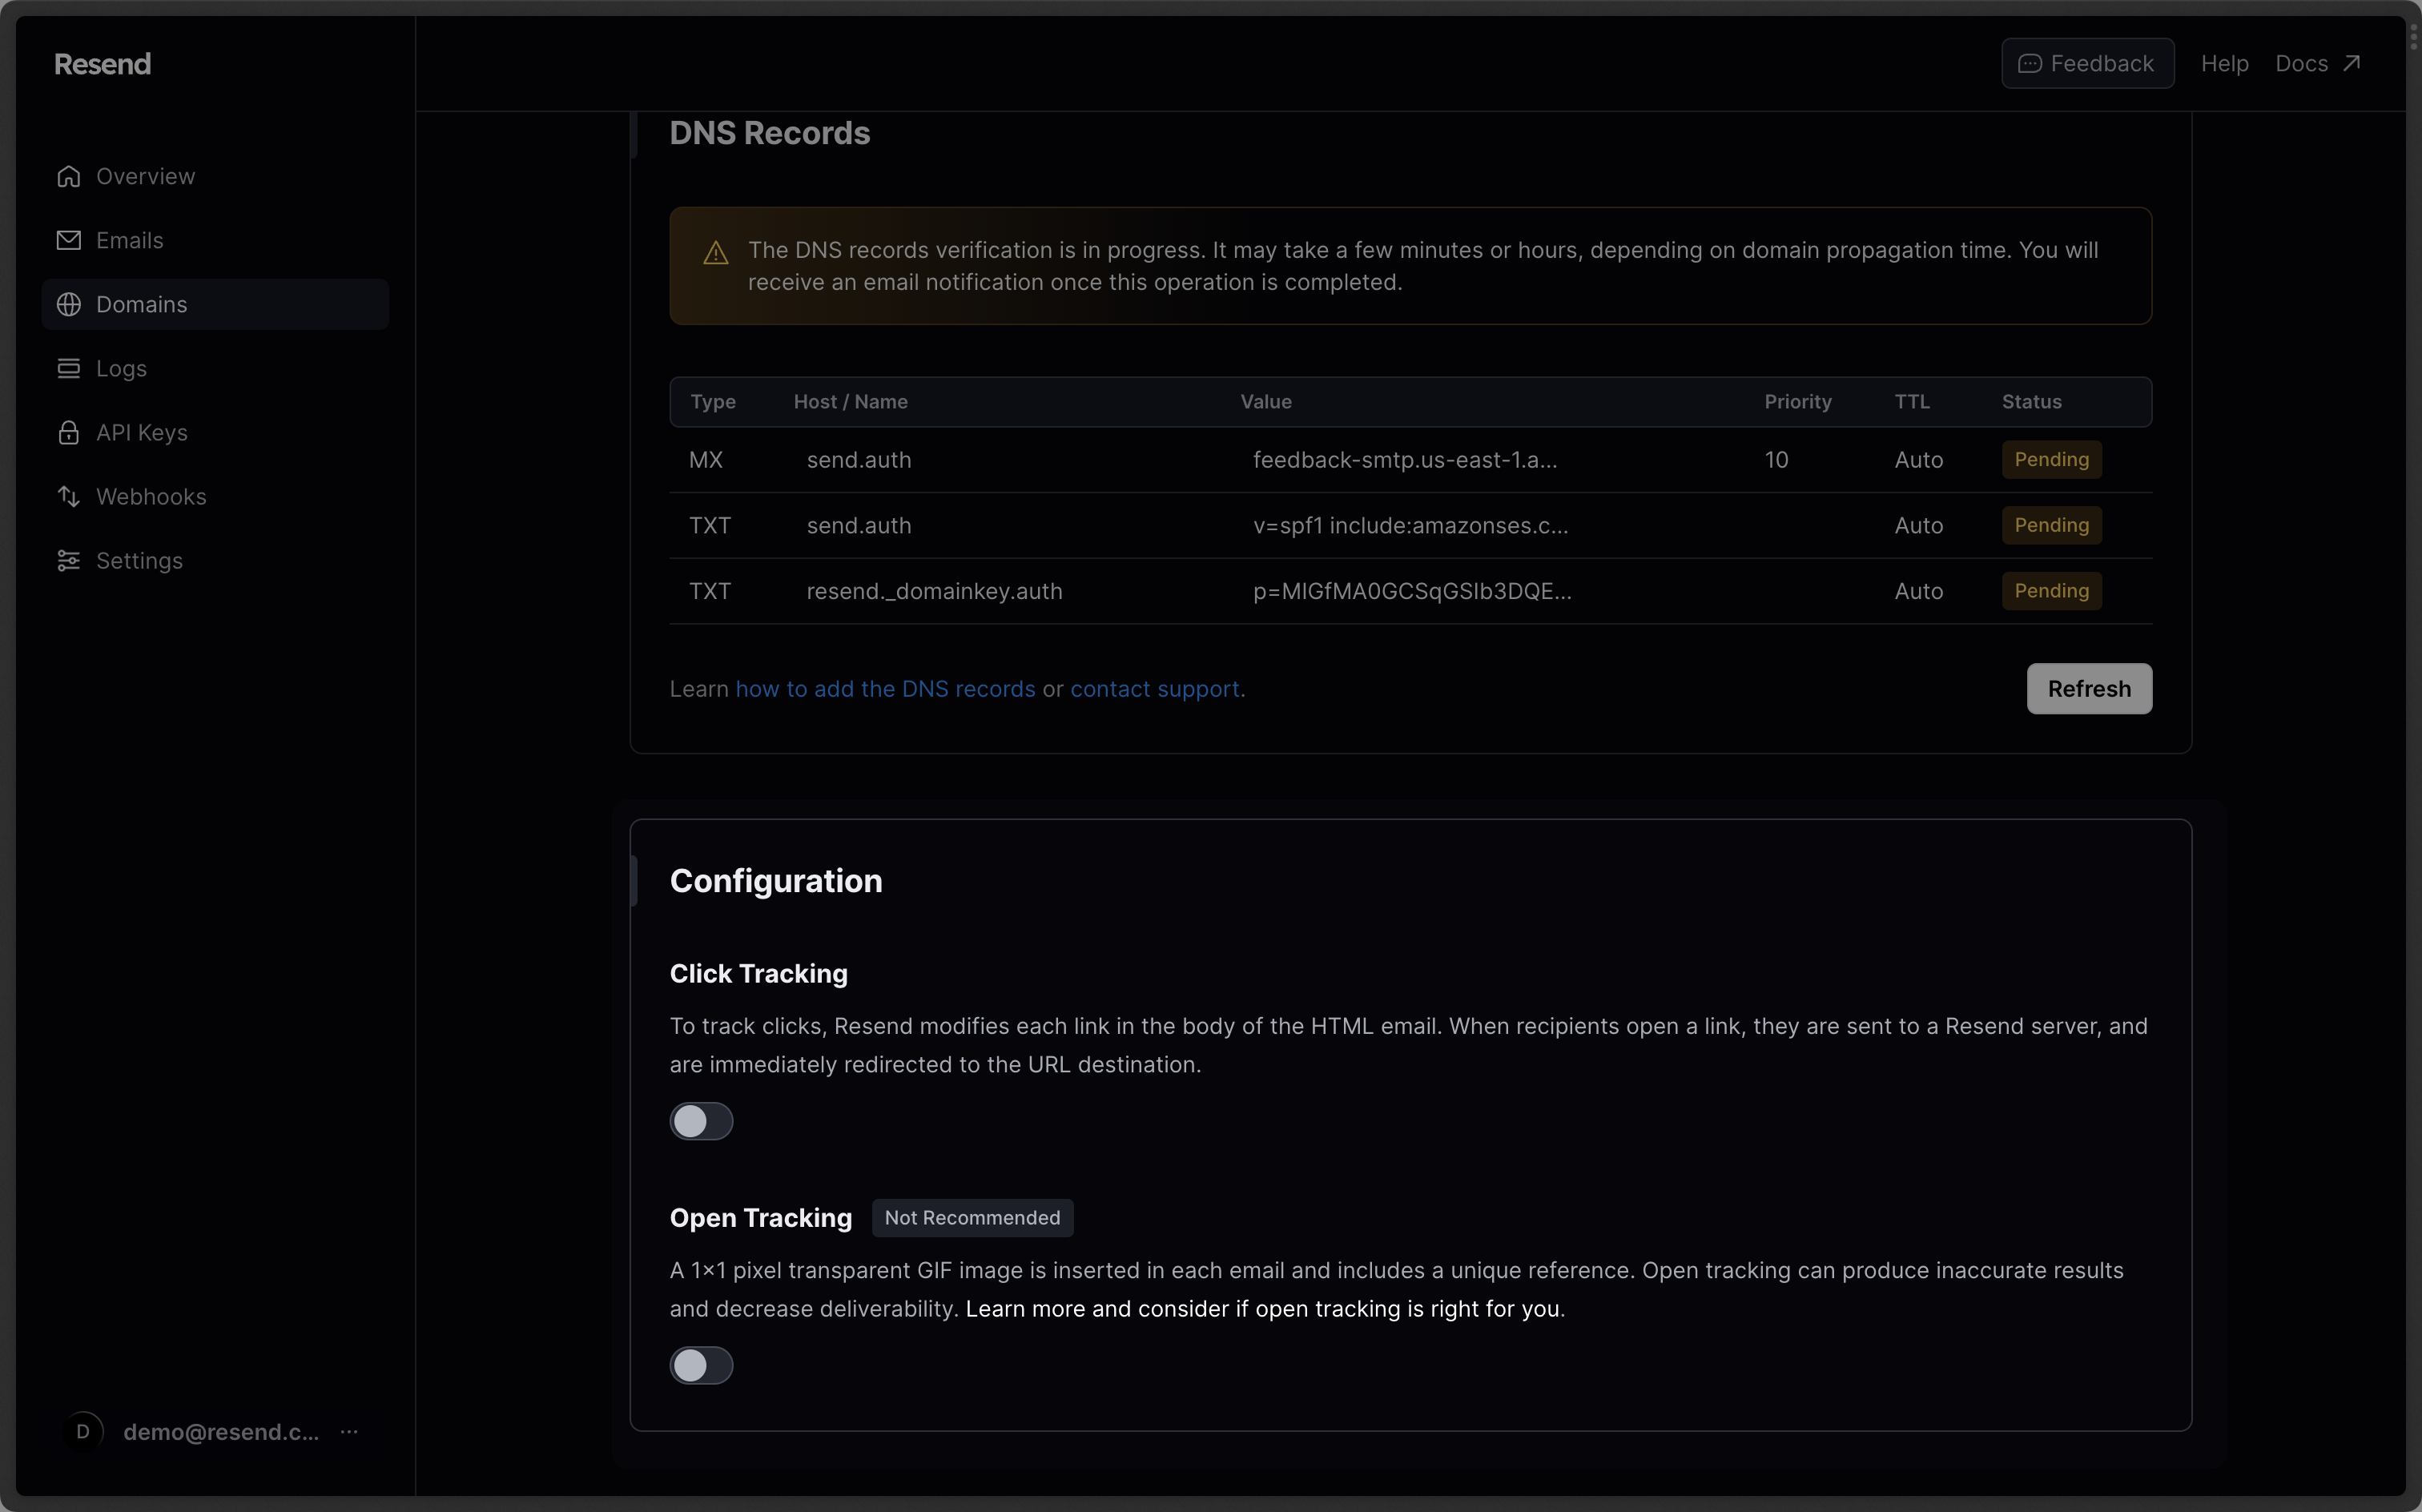Click Pending badge of resend._domainkey.auth record
The width and height of the screenshot is (2422, 1512).
[2051, 591]
